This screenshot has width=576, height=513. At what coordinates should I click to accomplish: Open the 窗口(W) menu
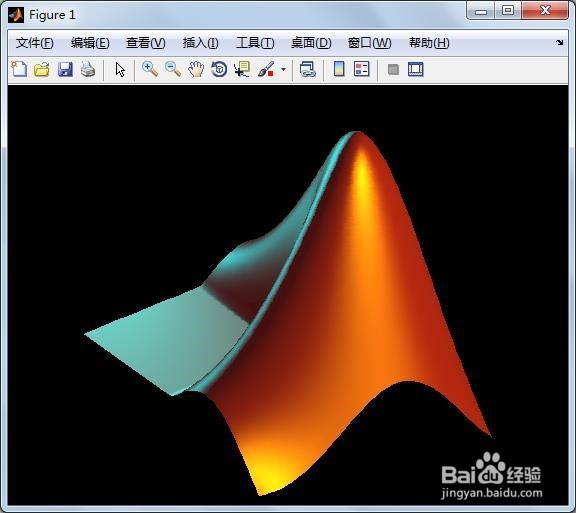[x=369, y=43]
